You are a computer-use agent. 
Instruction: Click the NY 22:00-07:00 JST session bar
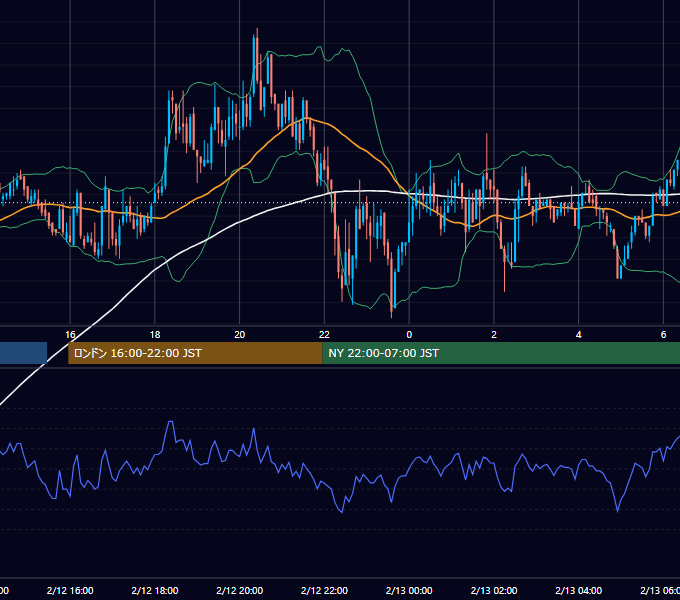tap(501, 353)
